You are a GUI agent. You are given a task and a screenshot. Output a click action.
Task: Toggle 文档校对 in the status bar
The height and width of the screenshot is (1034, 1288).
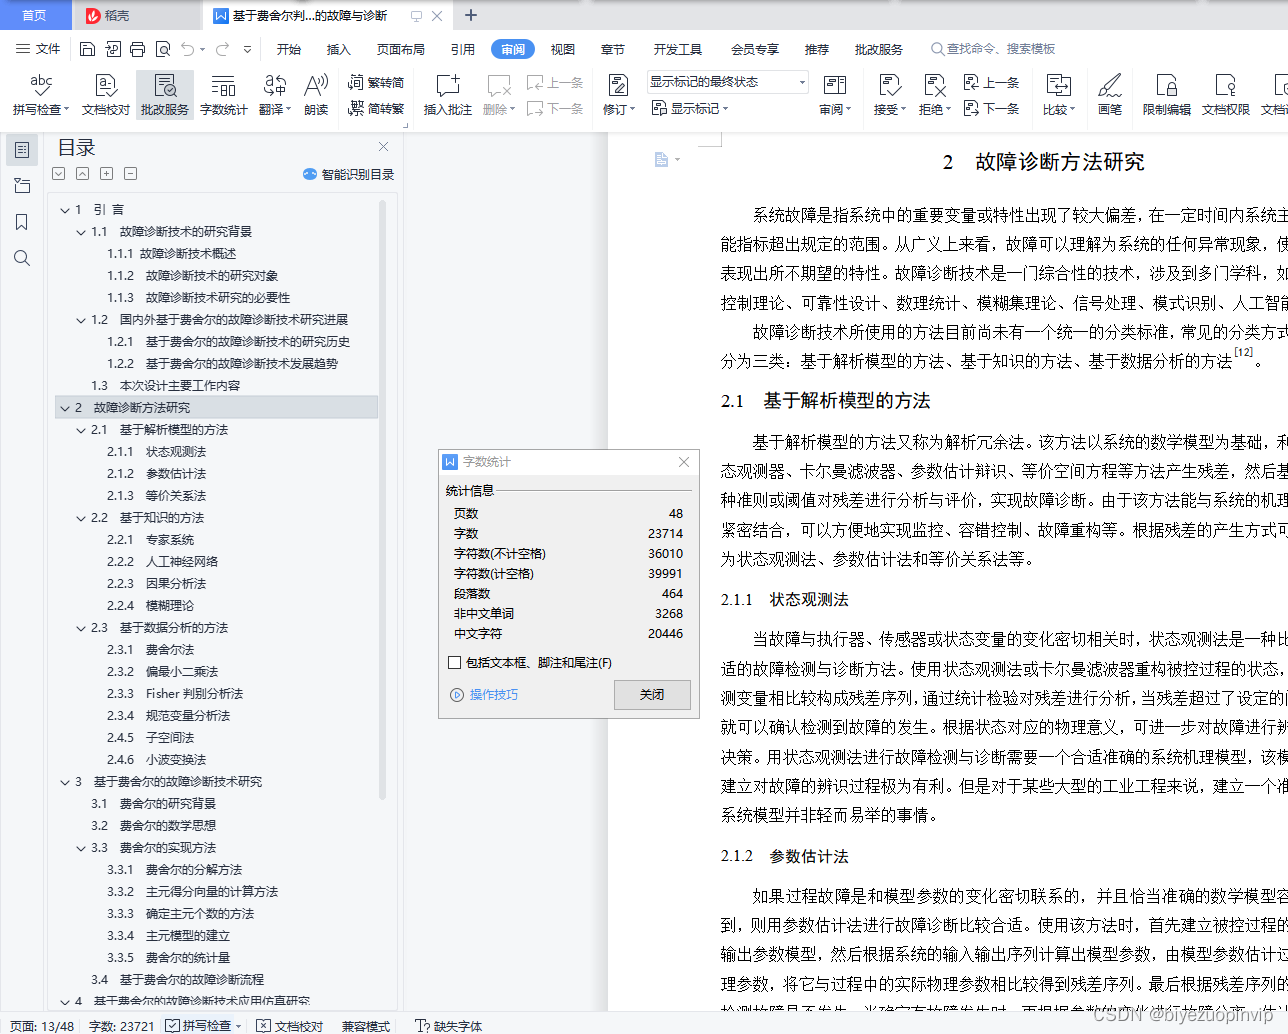(x=290, y=1026)
